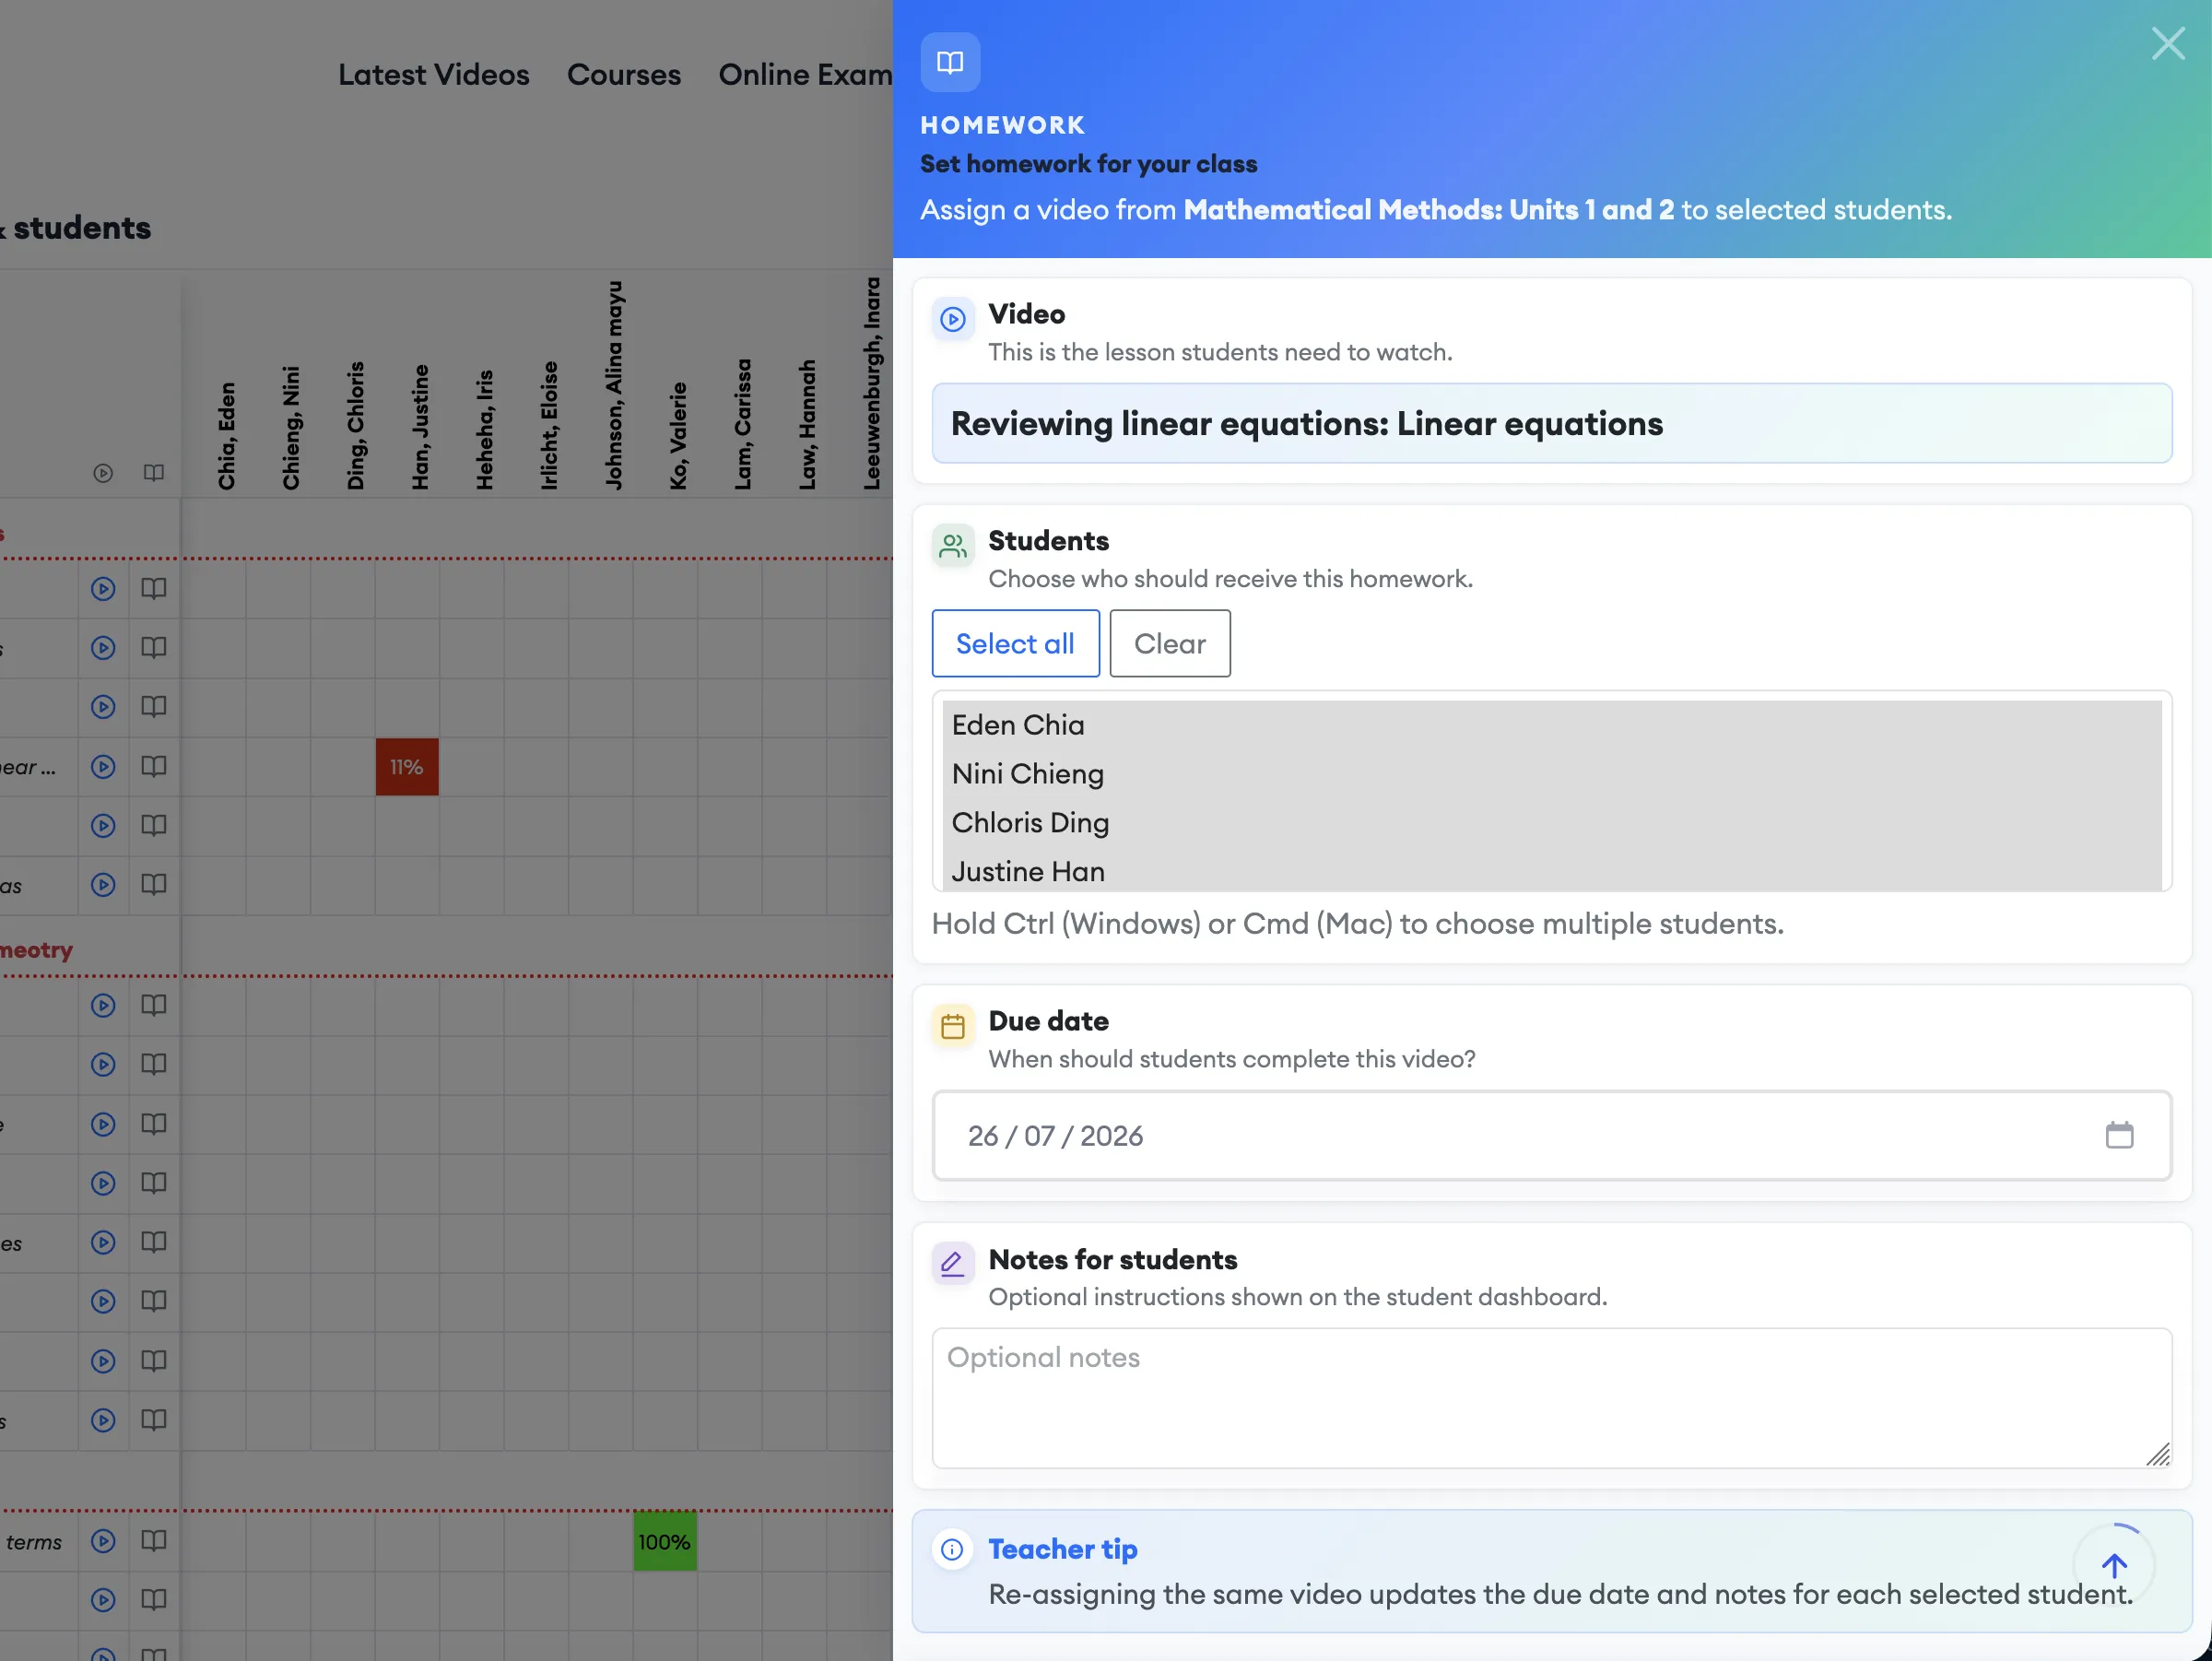Open Courses in top navigation
The image size is (2212, 1661).
pyautogui.click(x=624, y=75)
